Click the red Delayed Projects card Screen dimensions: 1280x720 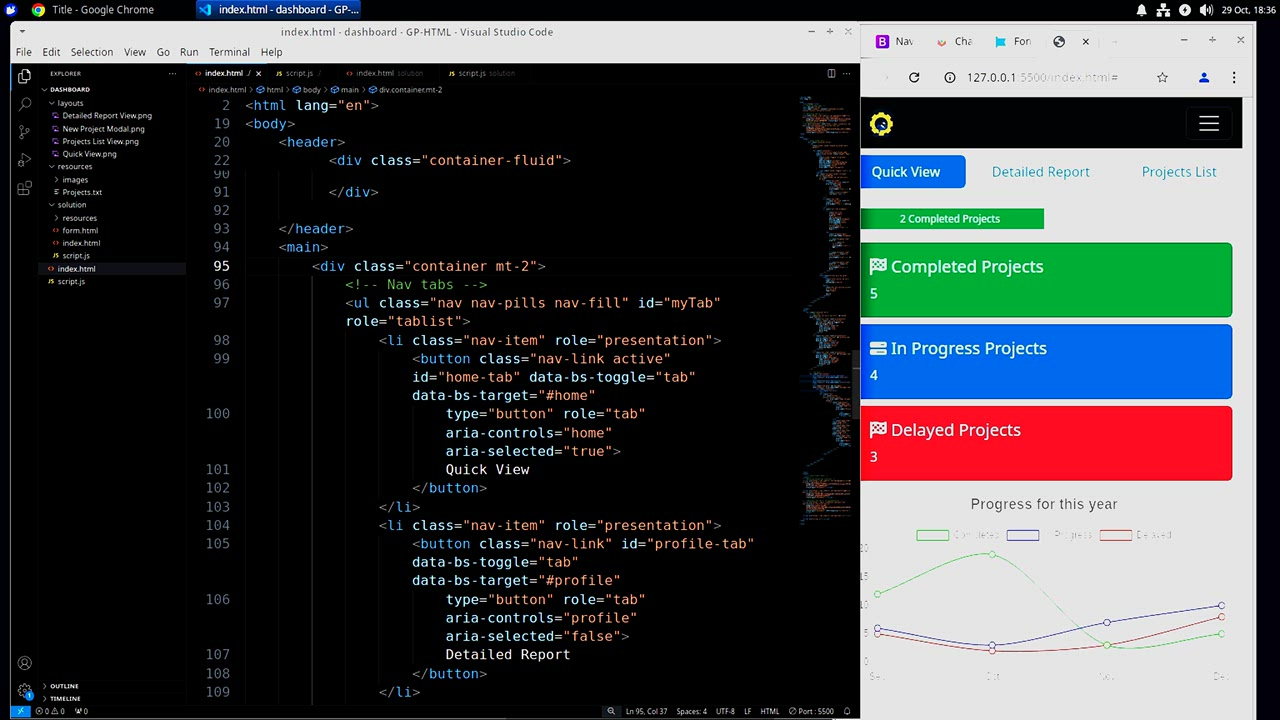click(x=1046, y=444)
